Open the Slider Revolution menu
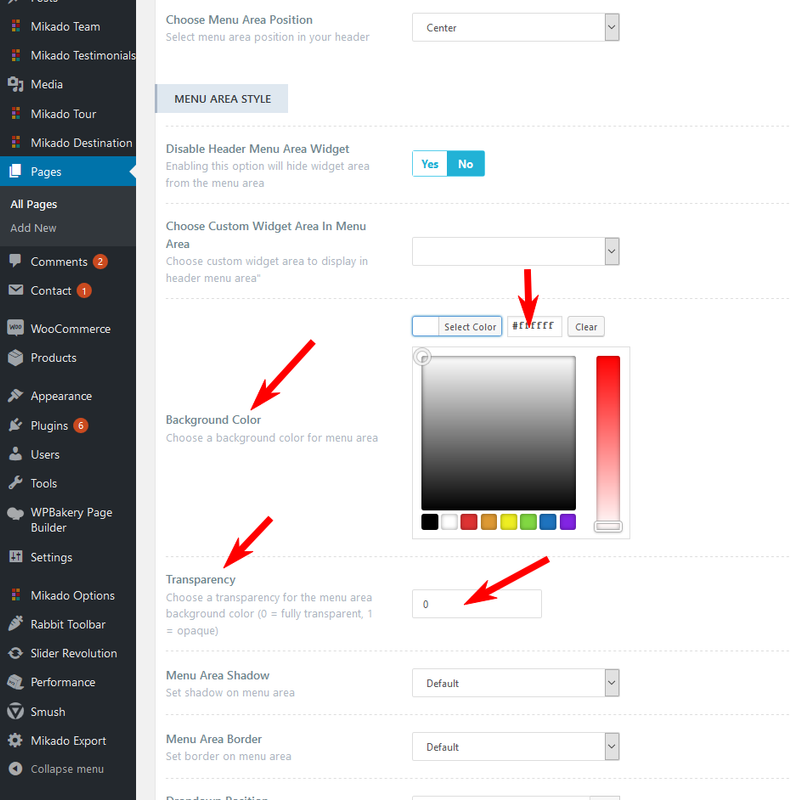The image size is (791, 800). 73,653
